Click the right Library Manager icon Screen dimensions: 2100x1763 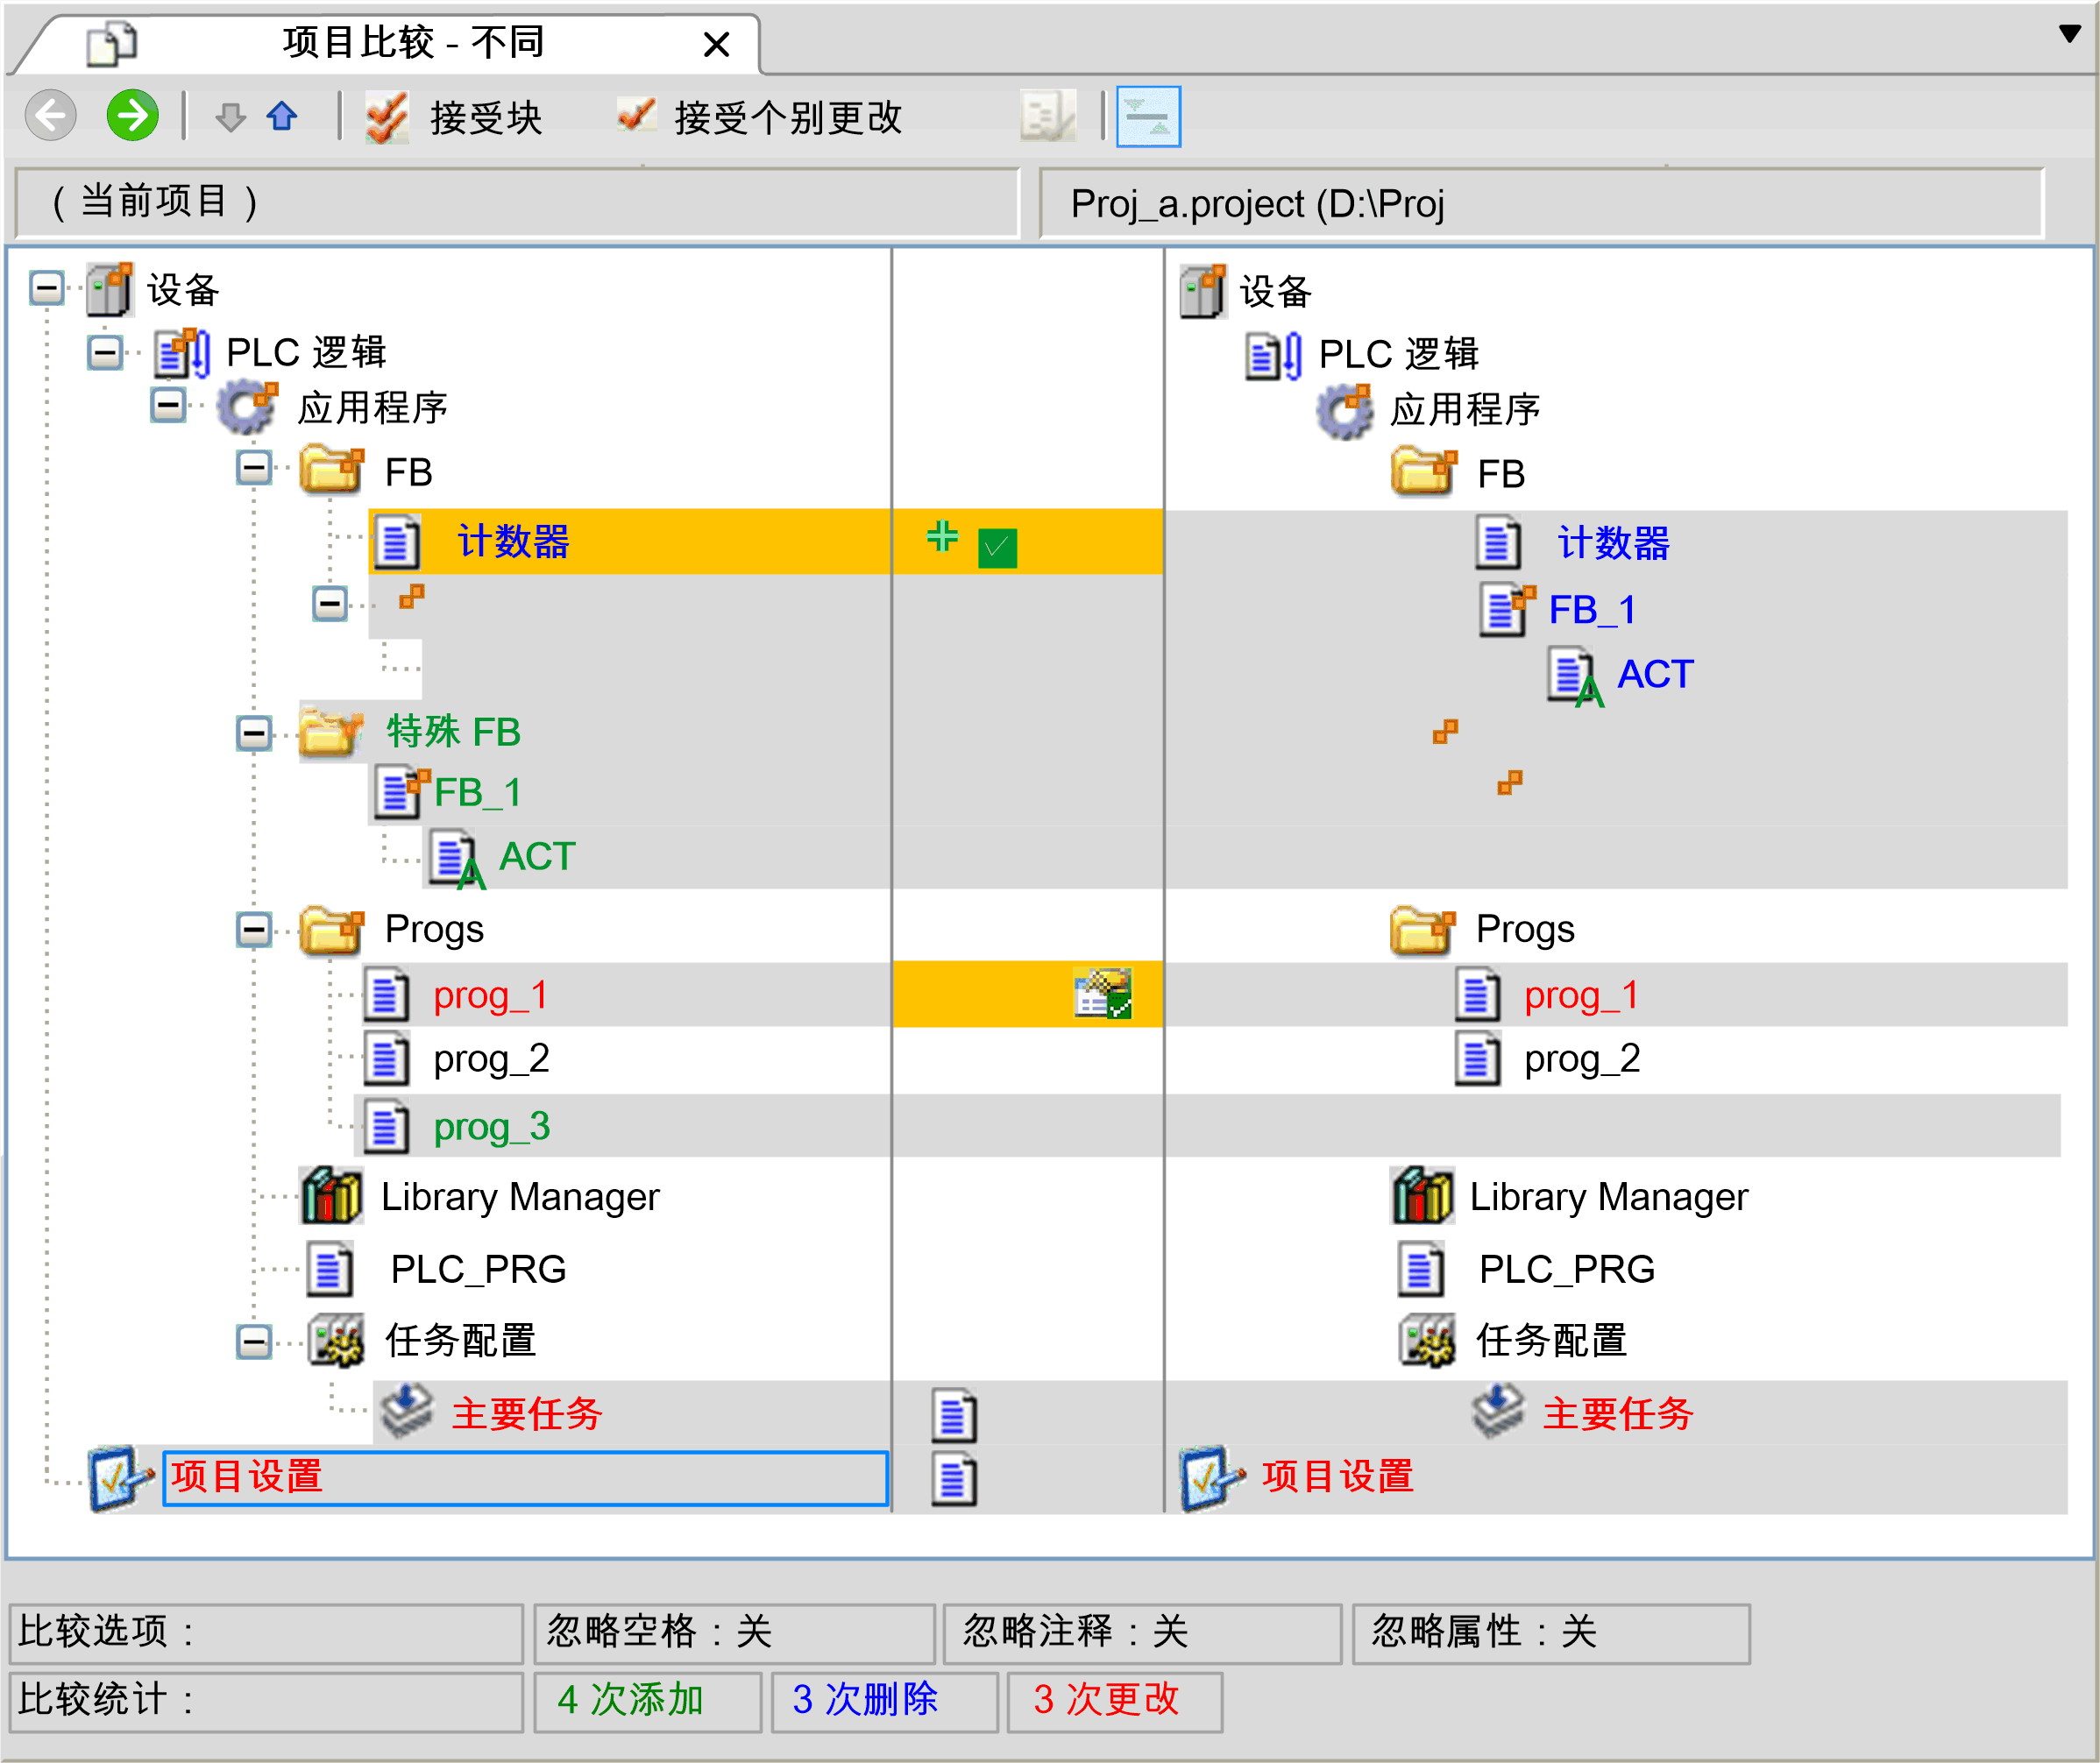pyautogui.click(x=1423, y=1196)
